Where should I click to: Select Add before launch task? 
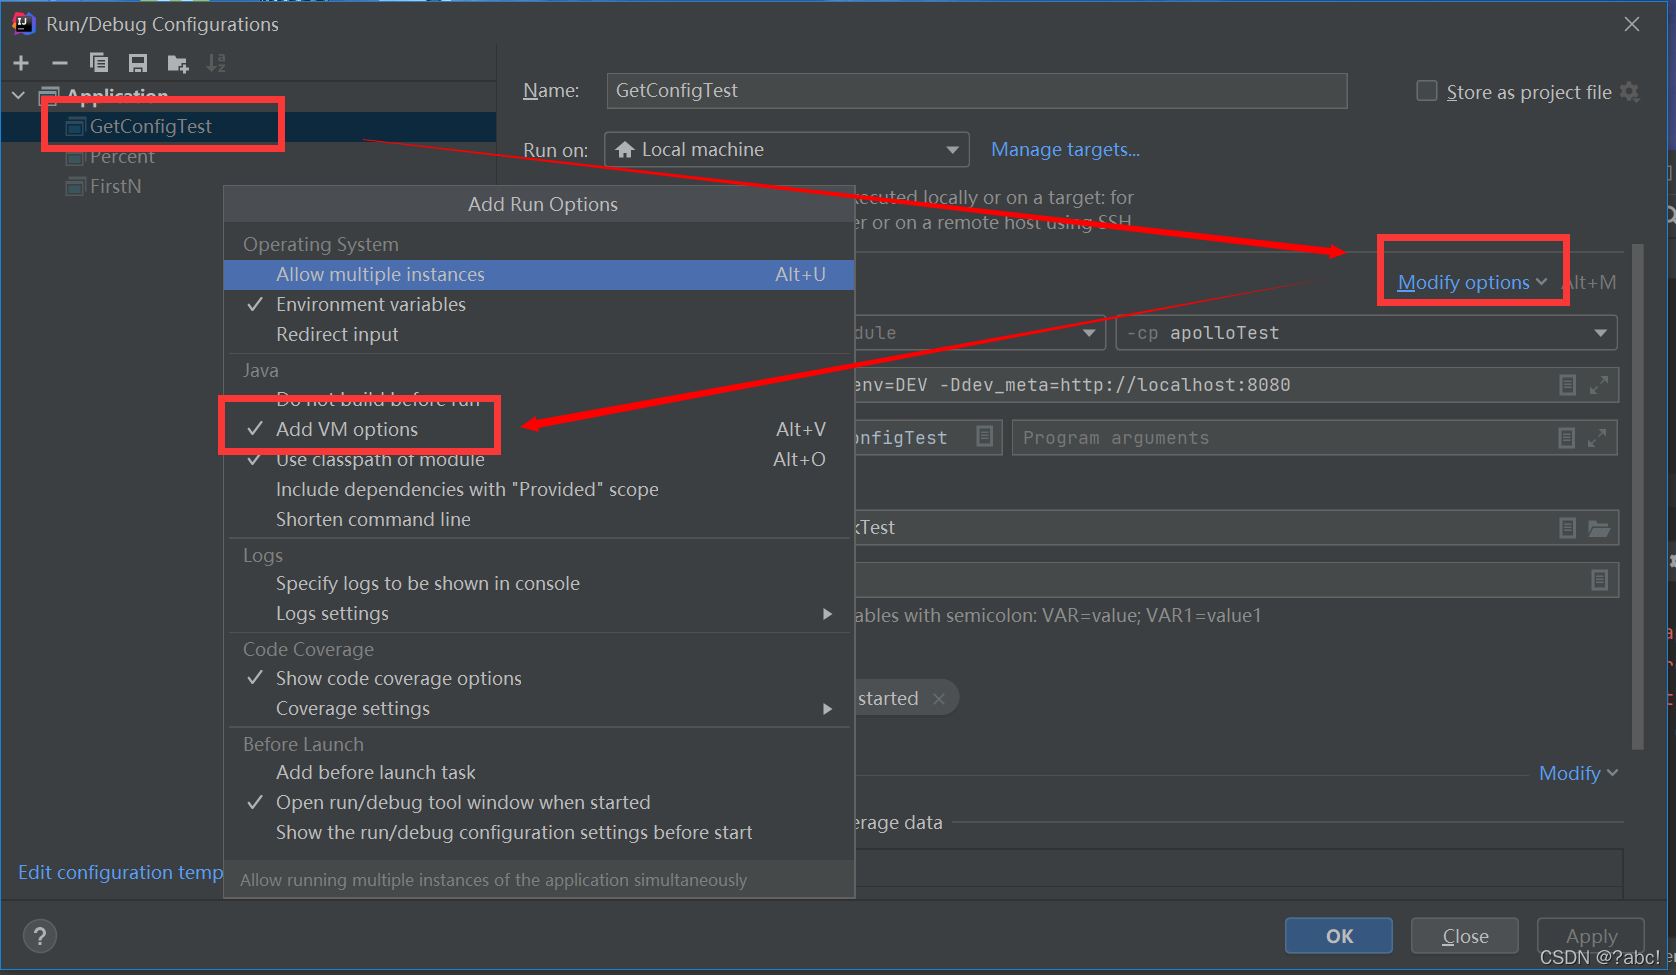click(x=540, y=772)
